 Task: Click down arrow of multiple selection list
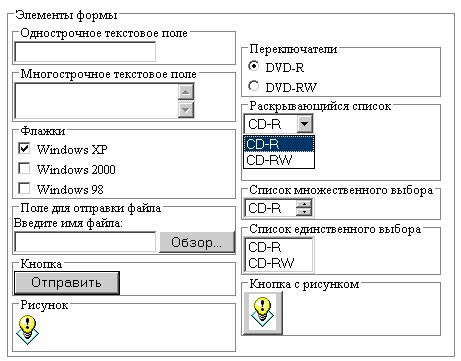304,211
